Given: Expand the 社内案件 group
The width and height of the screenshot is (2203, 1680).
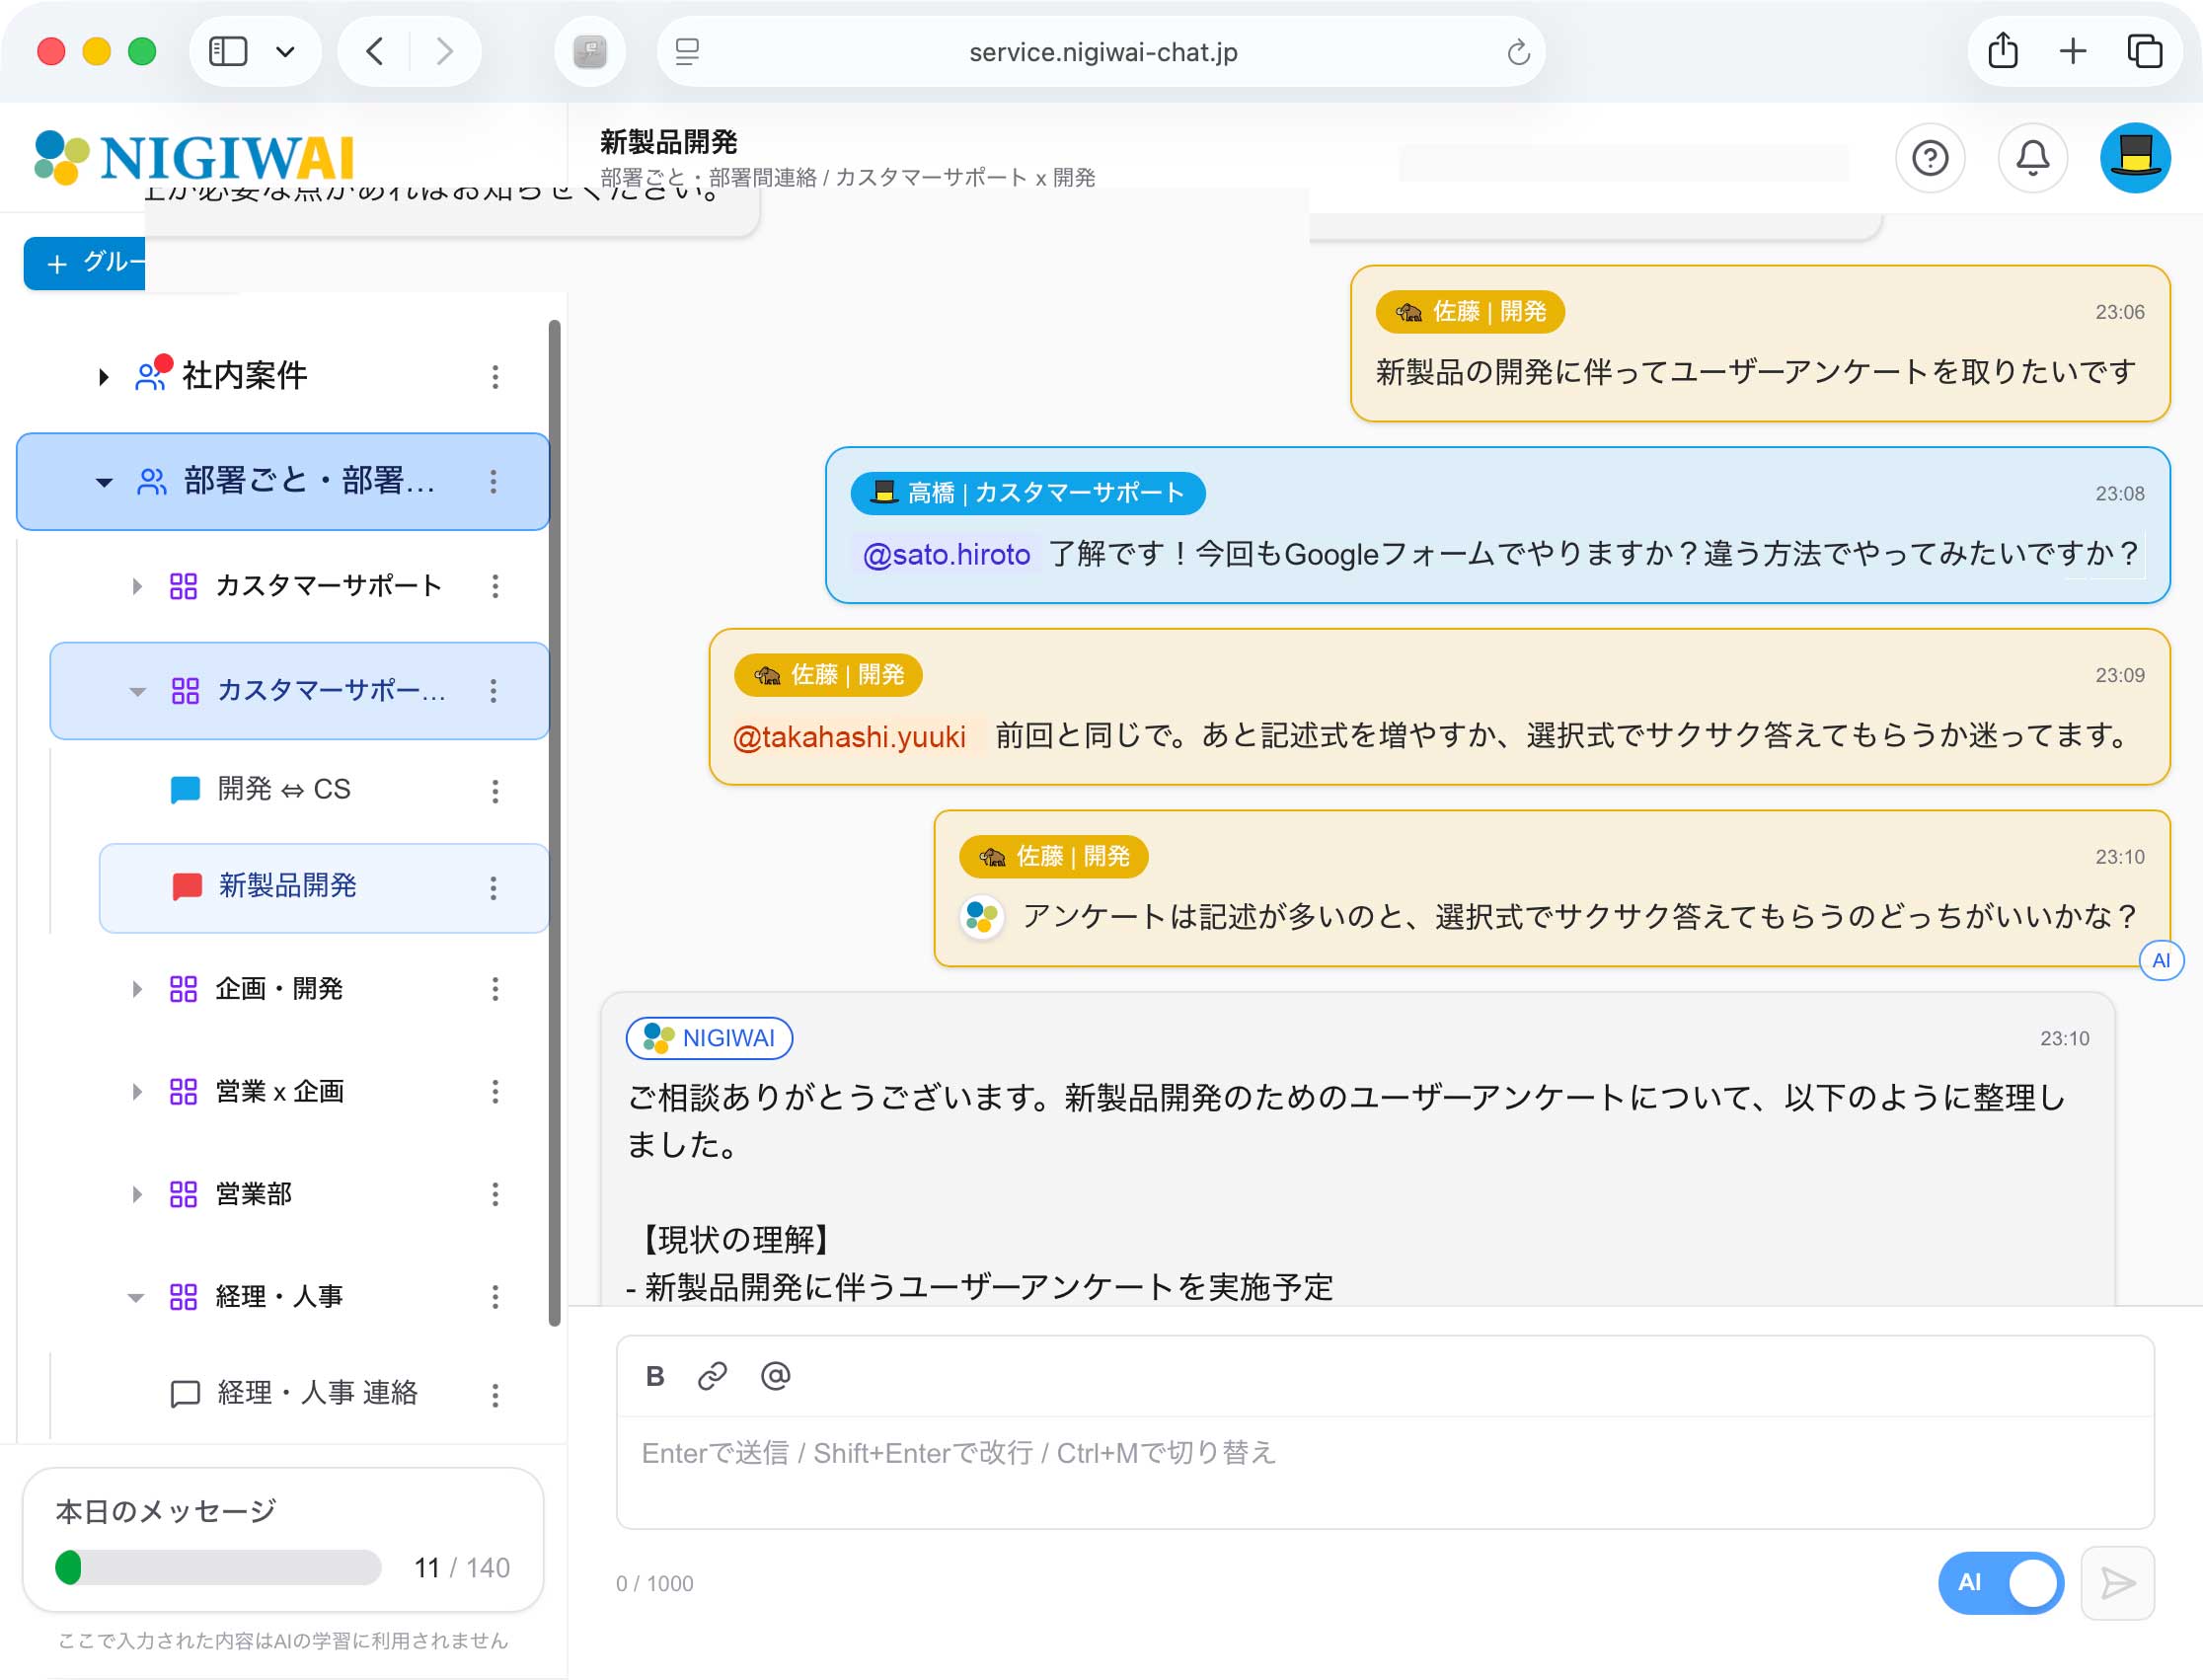Looking at the screenshot, I should point(103,376).
